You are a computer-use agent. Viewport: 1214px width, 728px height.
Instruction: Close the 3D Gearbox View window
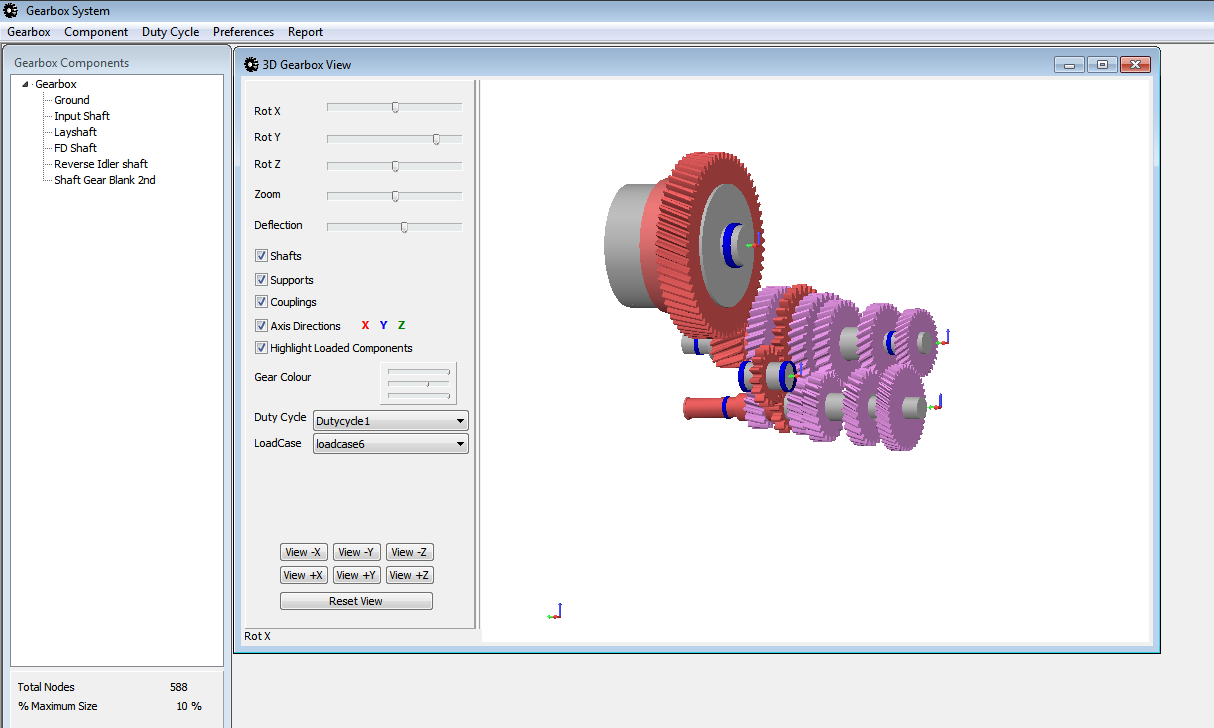click(x=1135, y=65)
